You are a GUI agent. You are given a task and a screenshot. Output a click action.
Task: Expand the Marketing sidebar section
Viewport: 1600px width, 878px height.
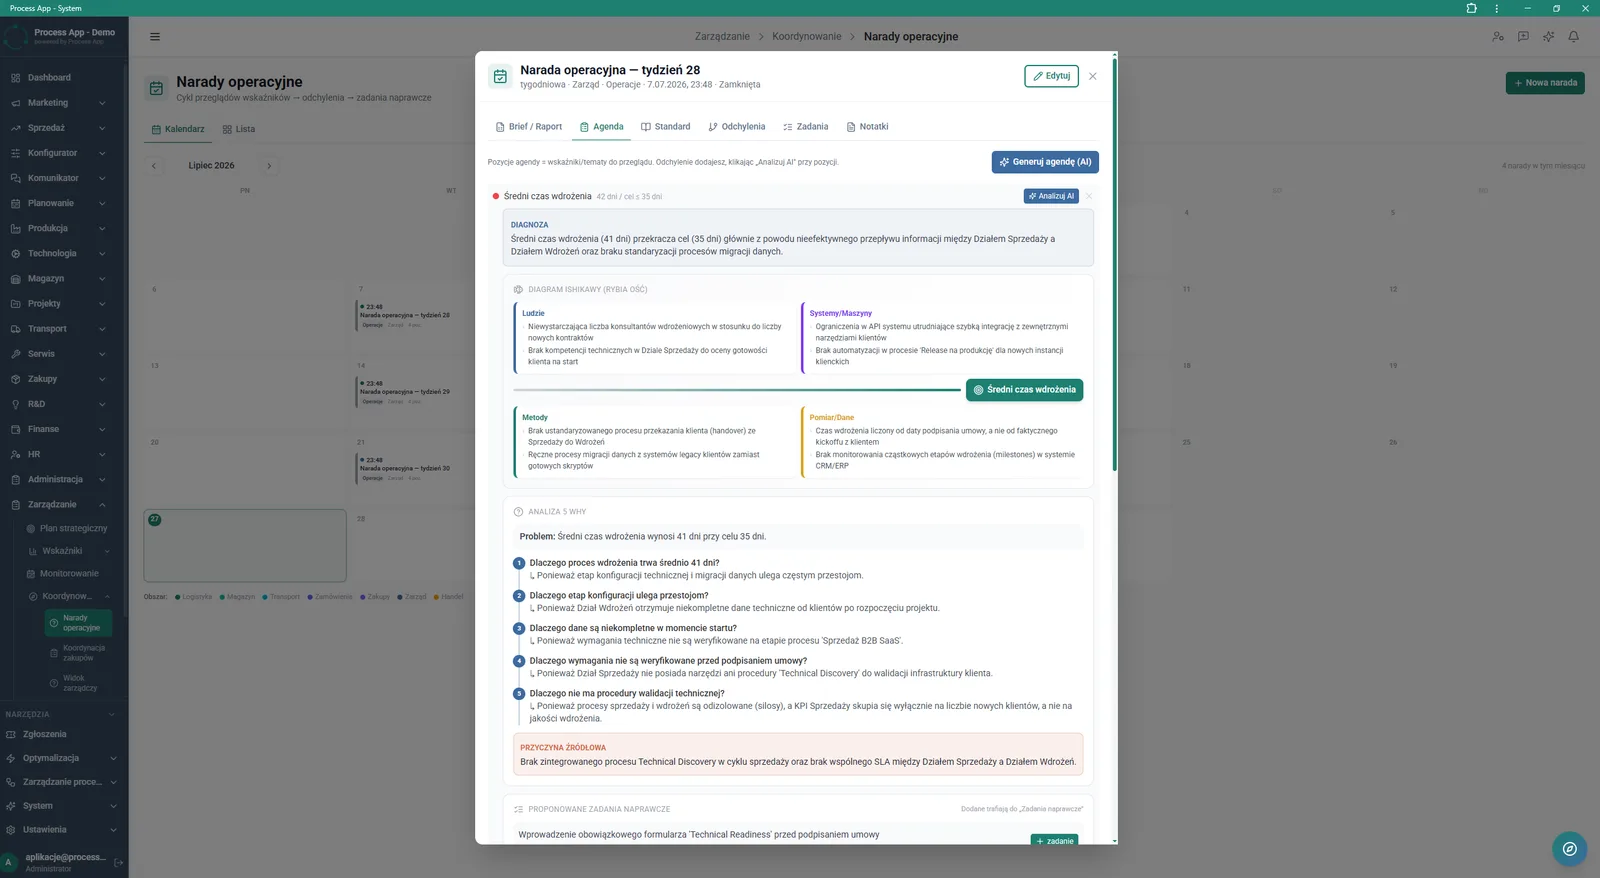[x=102, y=103]
